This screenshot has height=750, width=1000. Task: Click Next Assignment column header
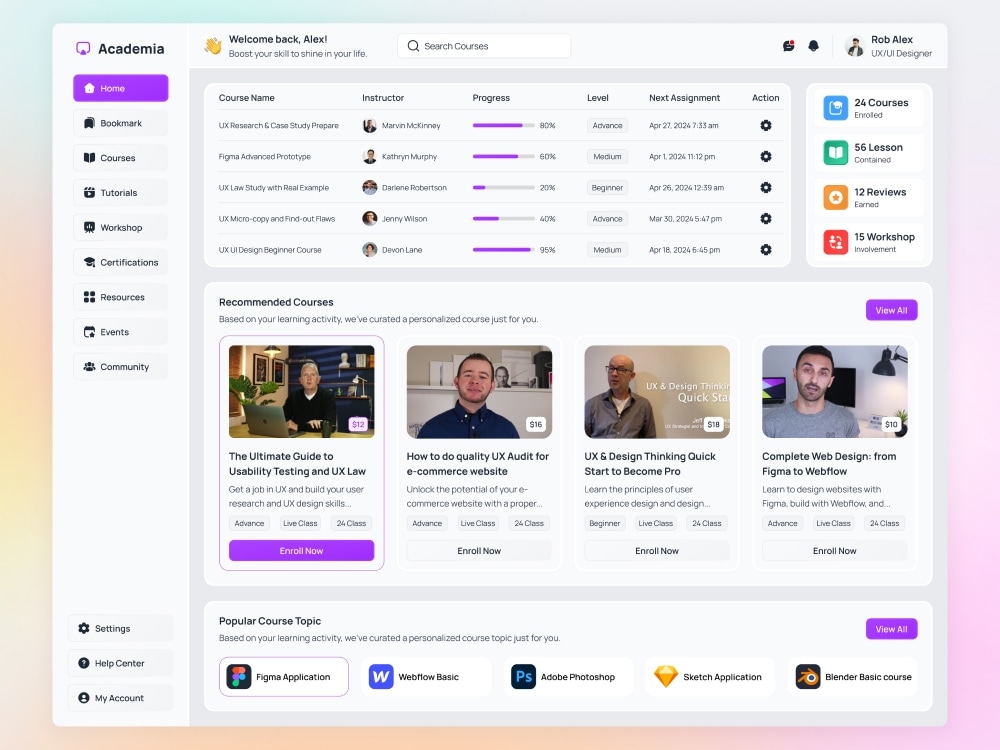coord(684,98)
